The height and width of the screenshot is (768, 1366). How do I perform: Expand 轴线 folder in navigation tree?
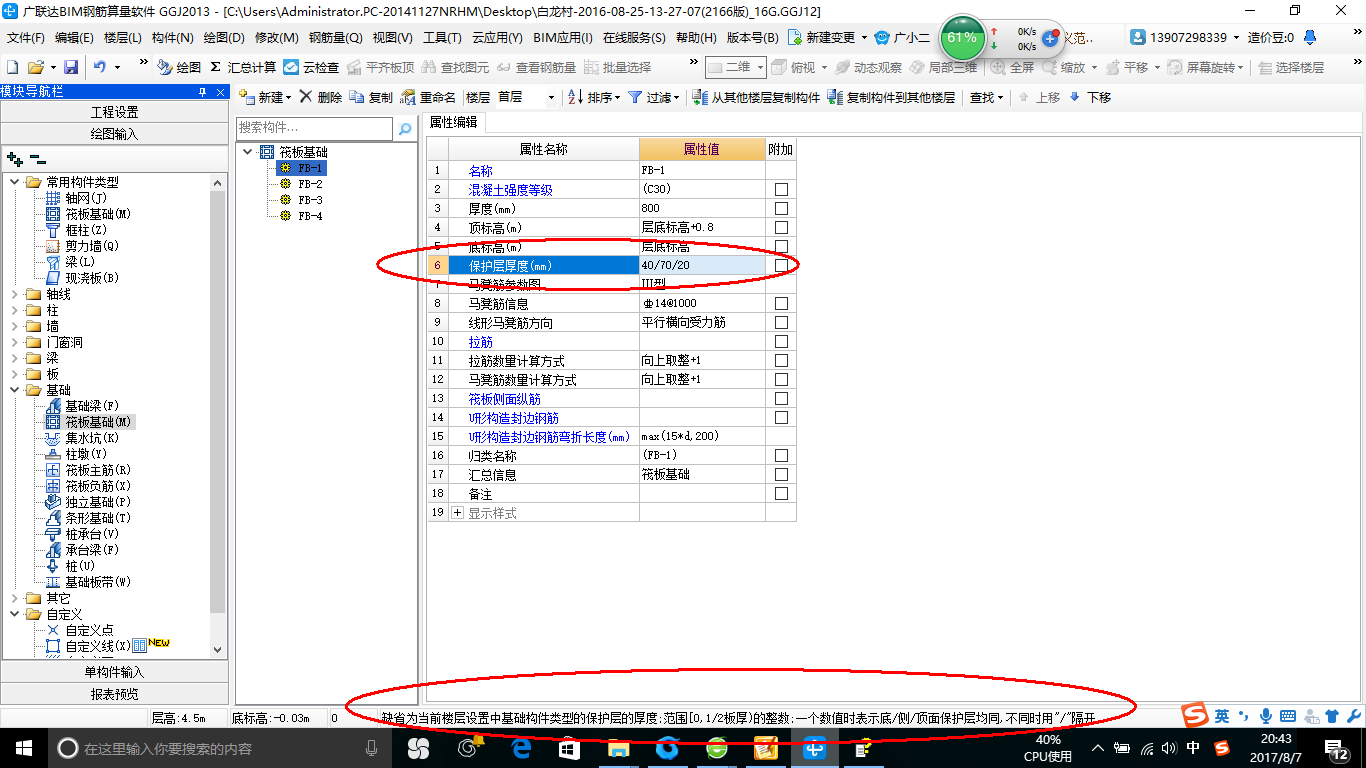coord(15,294)
